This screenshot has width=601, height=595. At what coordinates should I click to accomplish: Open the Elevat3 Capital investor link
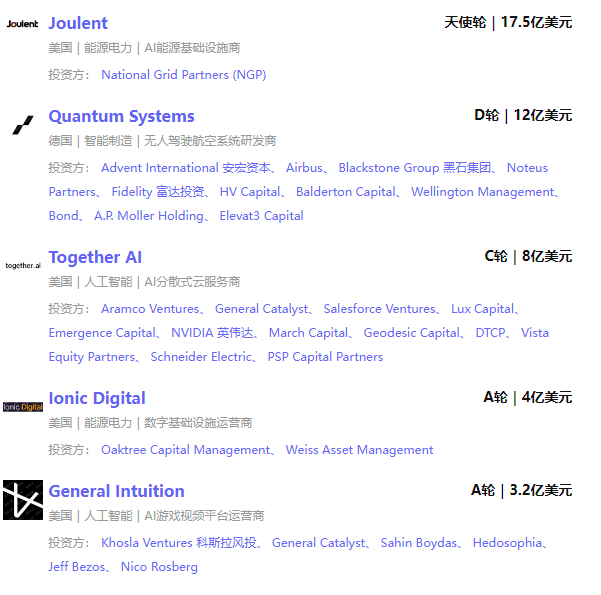pyautogui.click(x=261, y=216)
